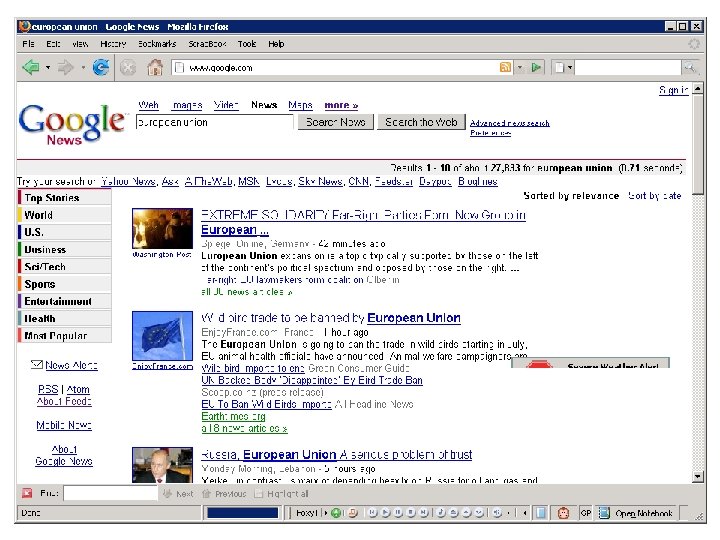Open the Advanced news search link

click(x=510, y=123)
